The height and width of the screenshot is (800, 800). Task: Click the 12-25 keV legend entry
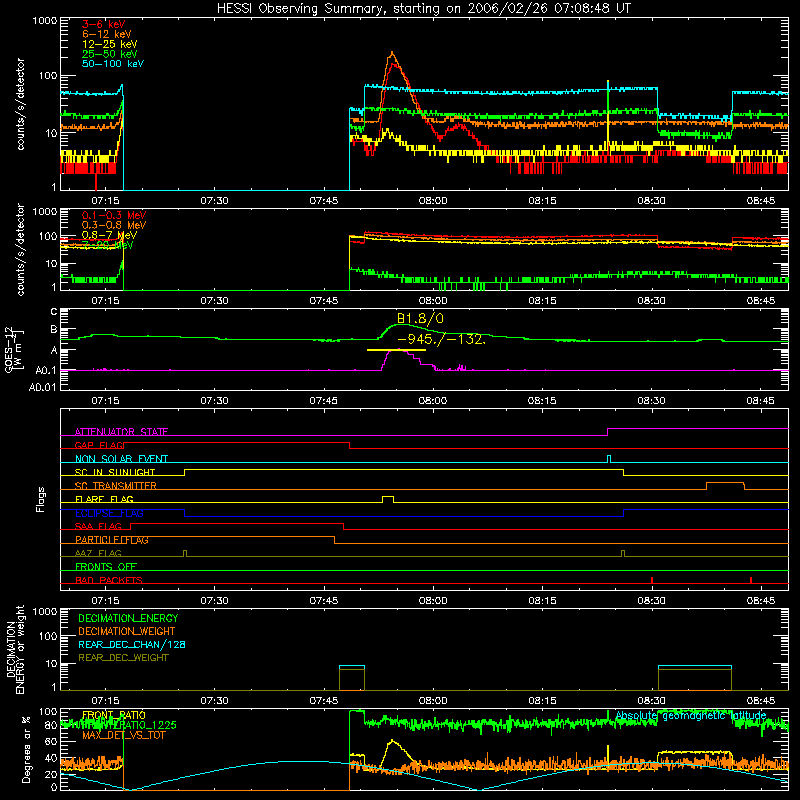pyautogui.click(x=109, y=44)
